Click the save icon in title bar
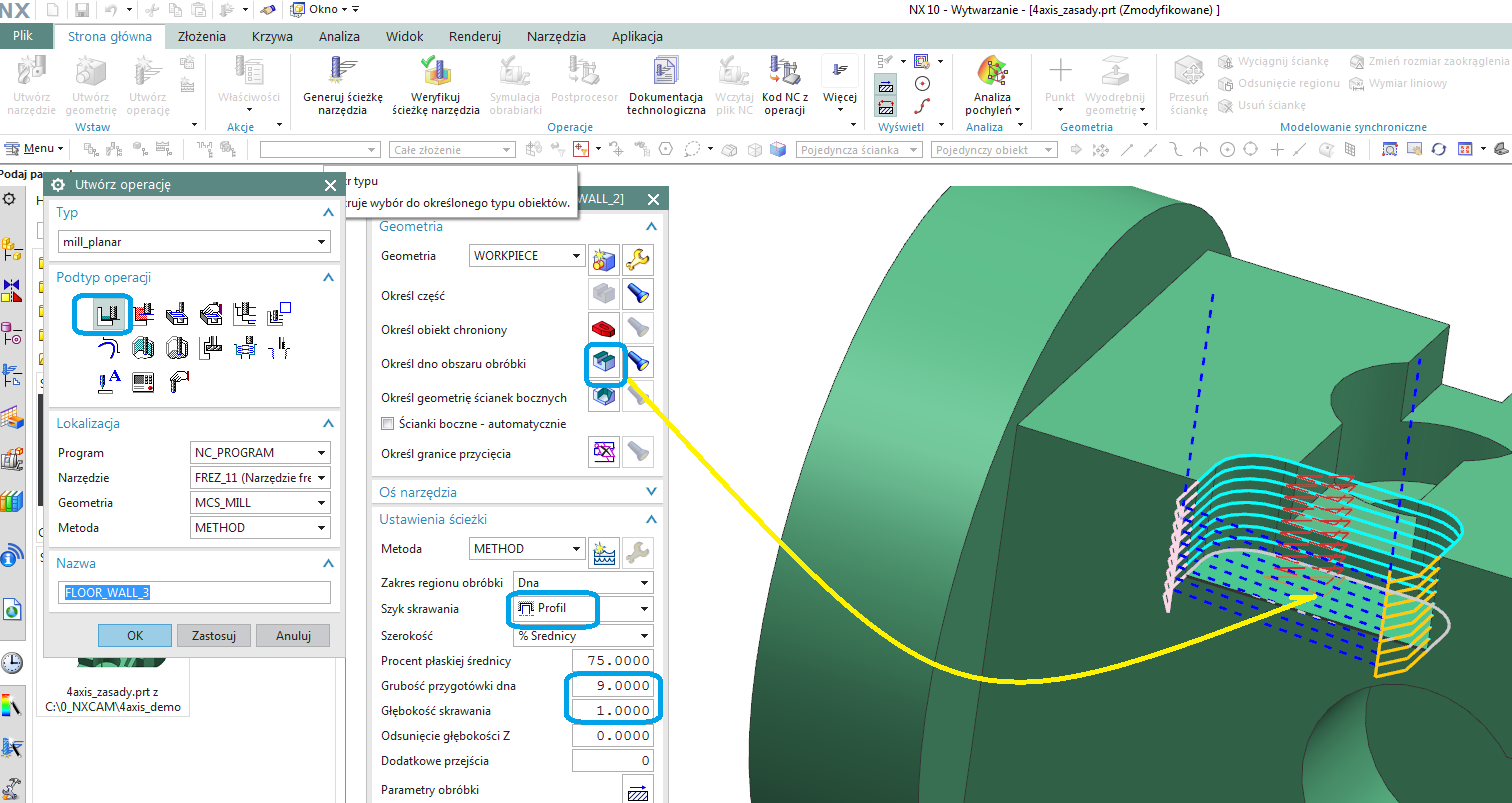 pyautogui.click(x=82, y=9)
